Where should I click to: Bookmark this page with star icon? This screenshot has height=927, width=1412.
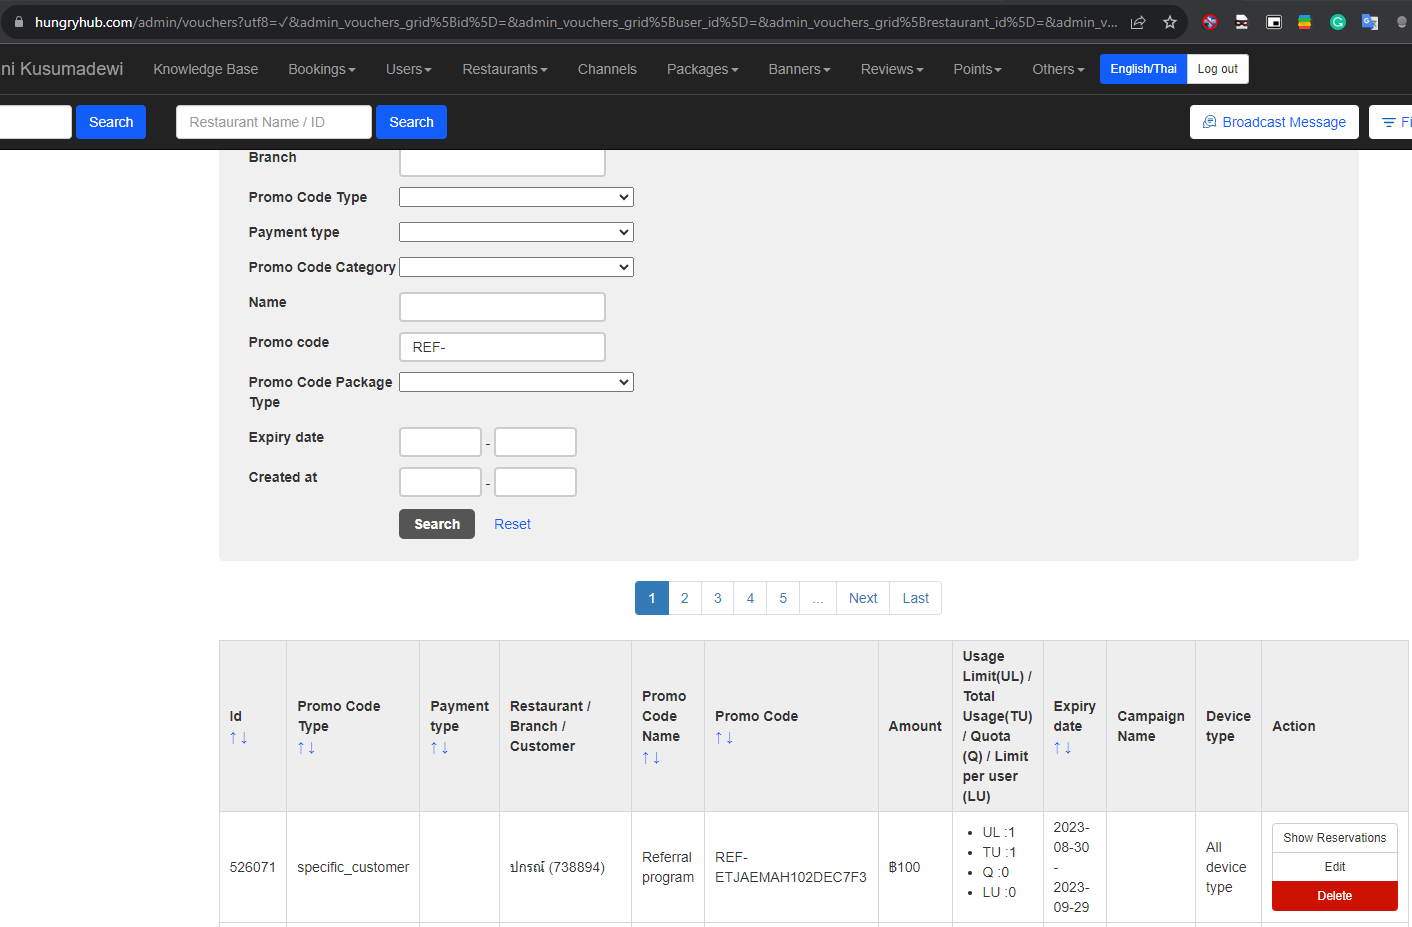[1169, 22]
